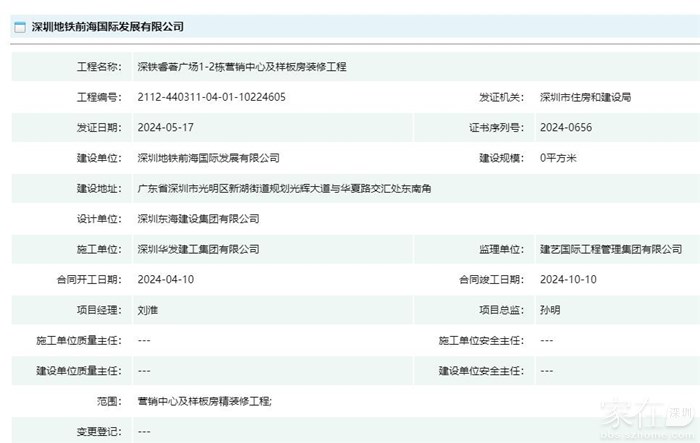Select the project name 深铁睿著广场1-2栋营销中心及样板房装修工程
The width and height of the screenshot is (700, 443).
point(241,67)
